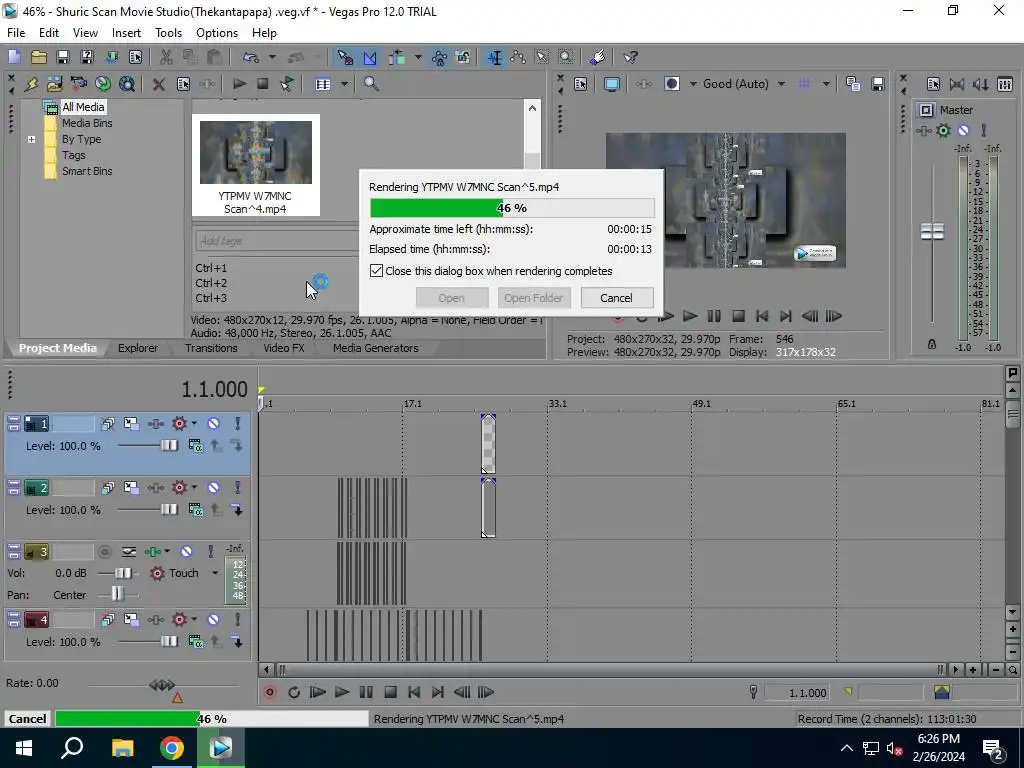Click the lightning bolt icon in Project Media
Screen dimensions: 1024x768
click(x=31, y=84)
